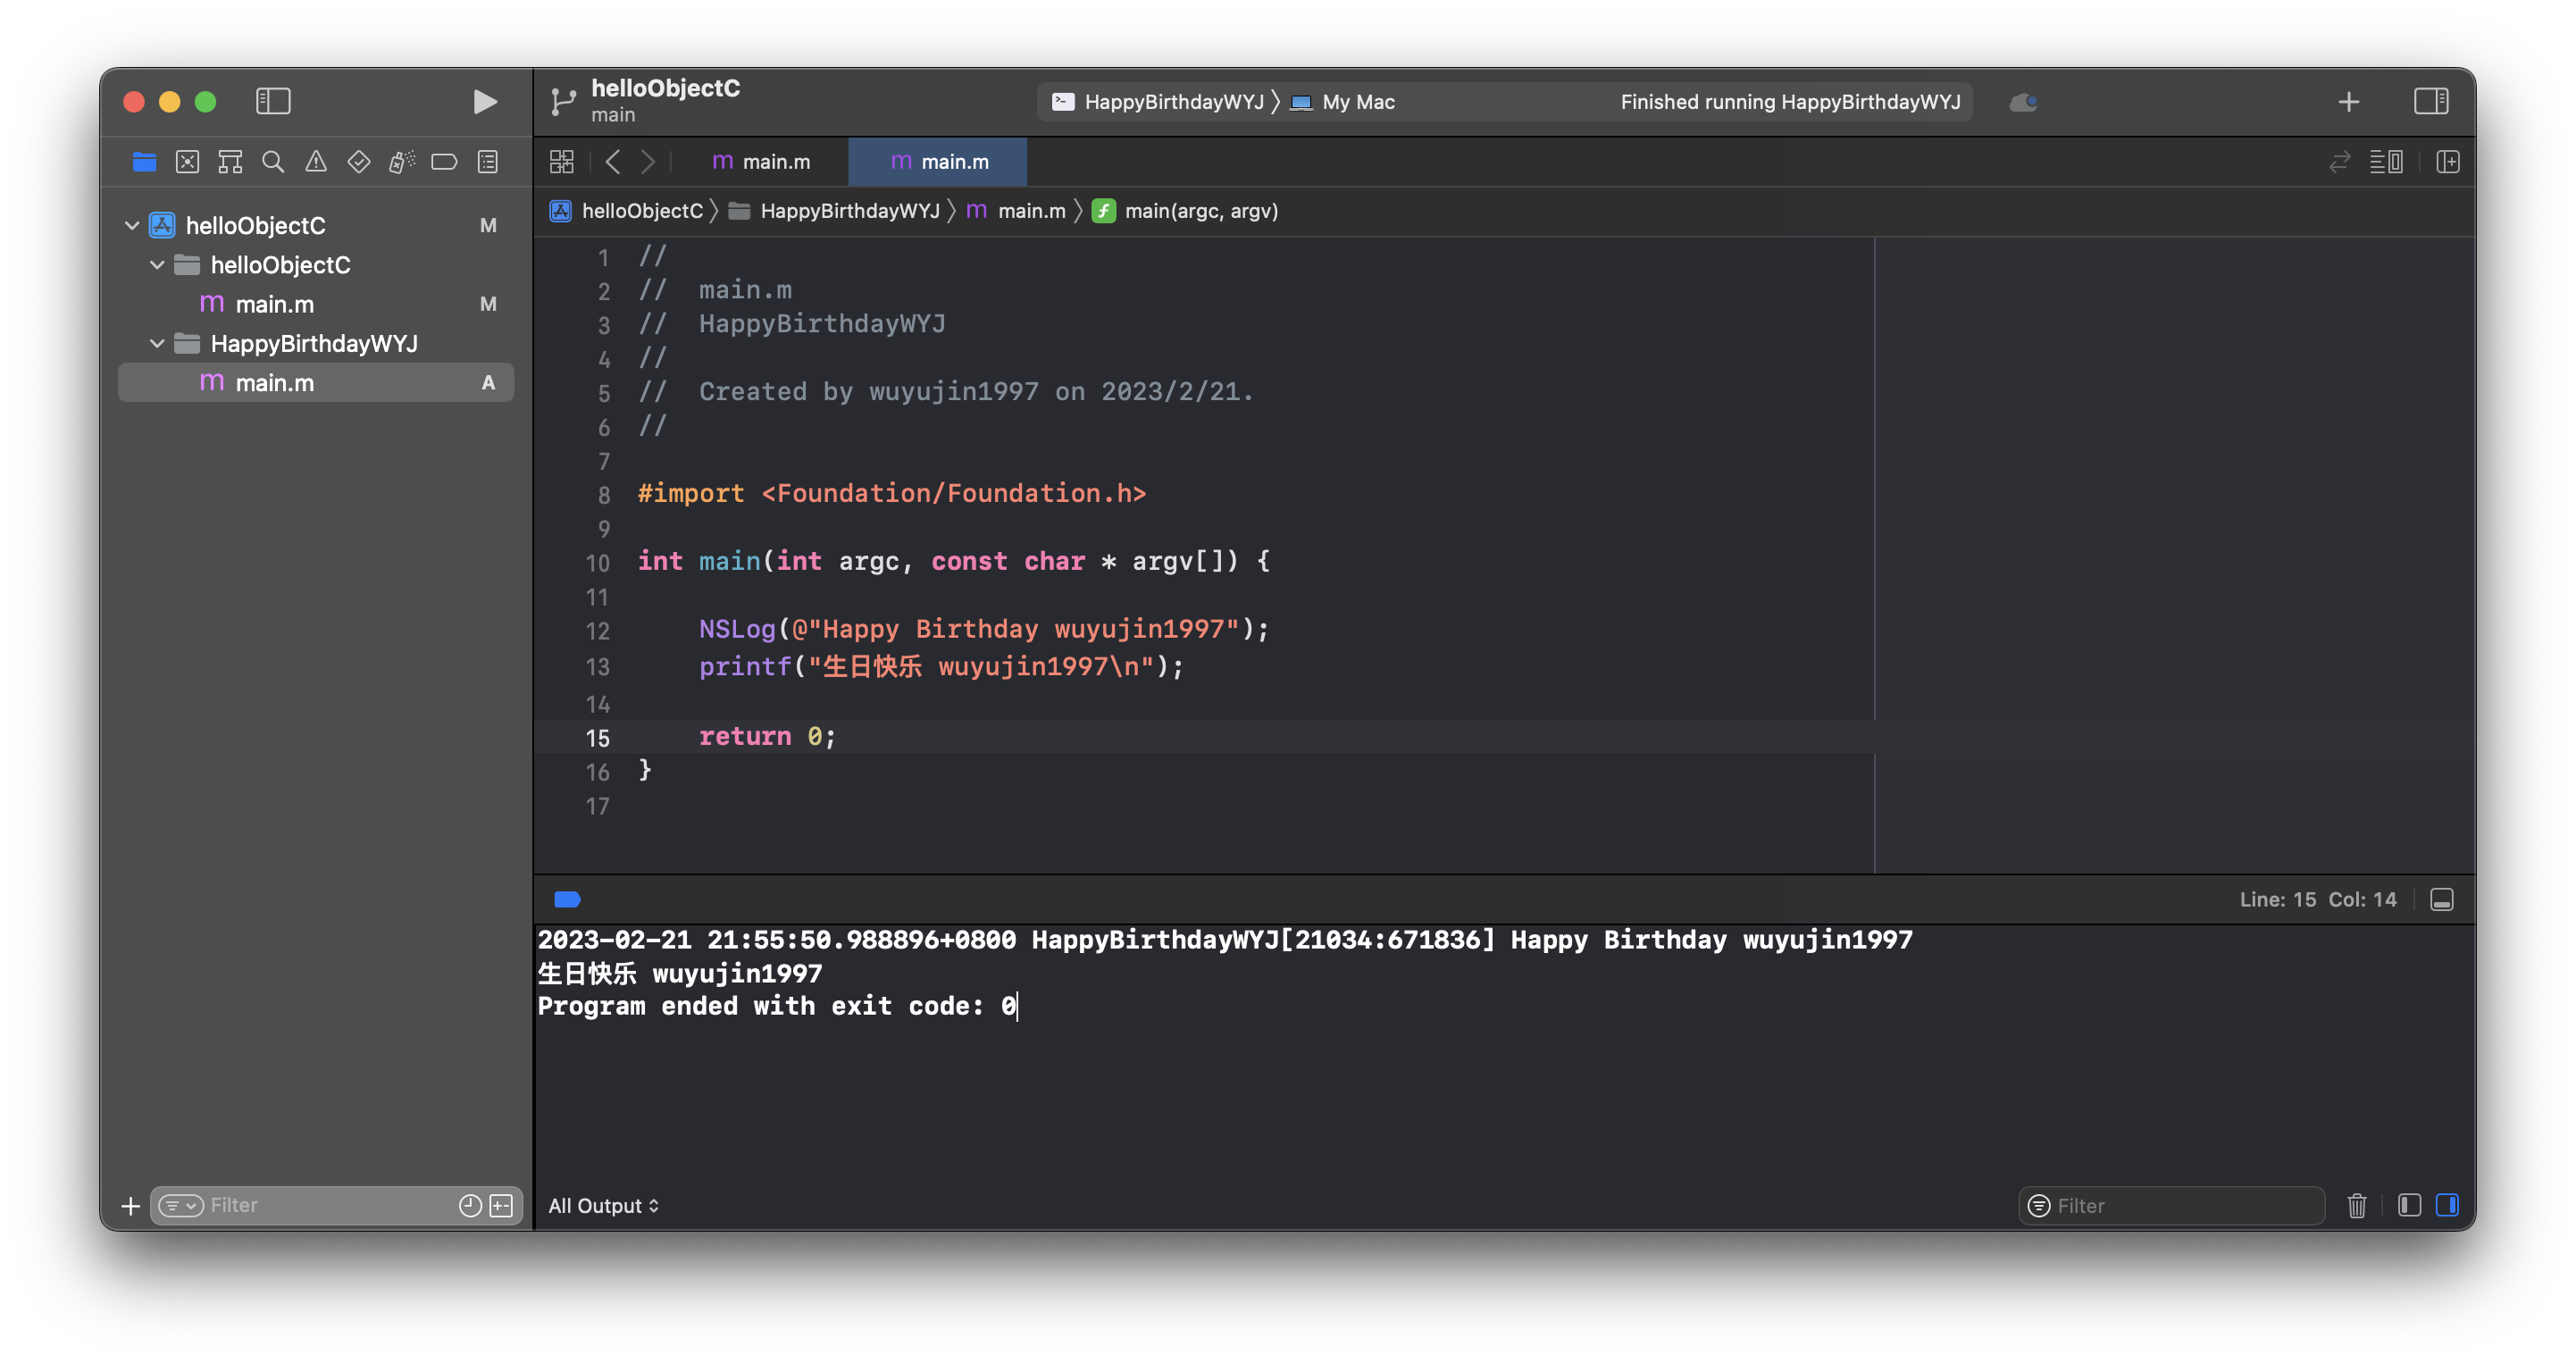Viewport: 2576px width, 1363px height.
Task: Open the Symbol navigator
Action: 230,162
